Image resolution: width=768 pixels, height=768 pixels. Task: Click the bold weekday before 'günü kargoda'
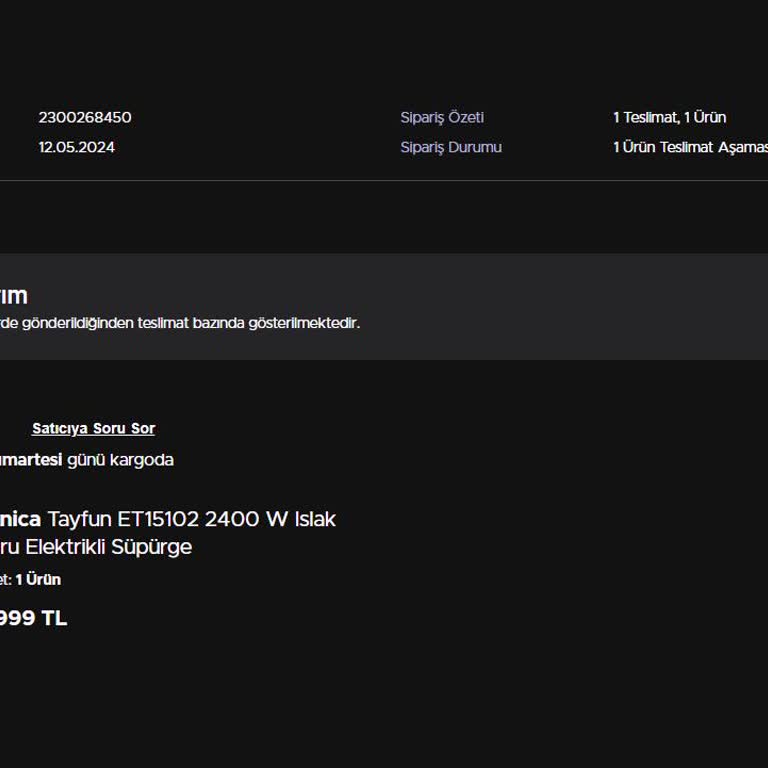click(31, 460)
